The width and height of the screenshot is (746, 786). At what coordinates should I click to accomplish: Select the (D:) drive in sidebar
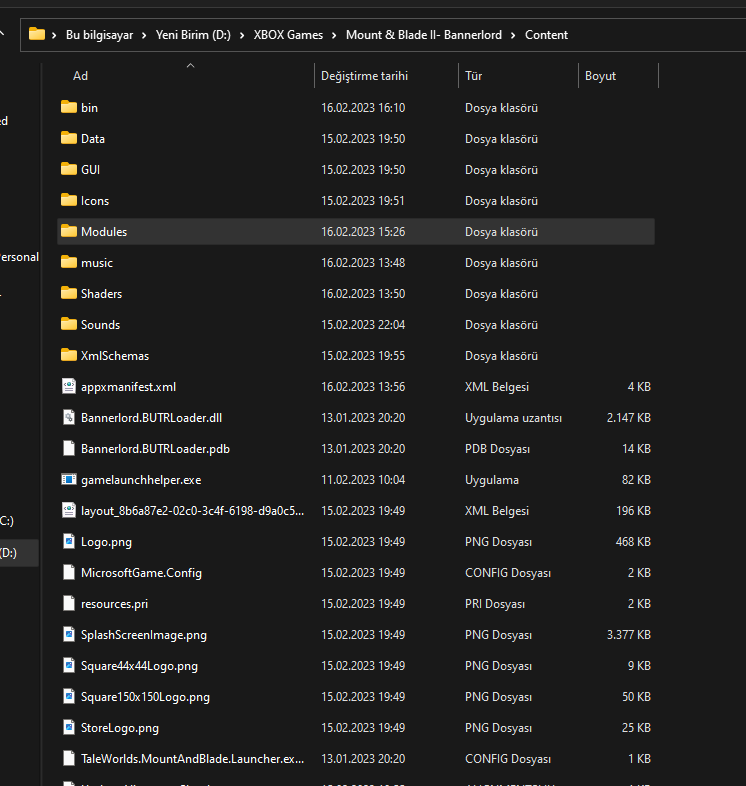click(19, 553)
